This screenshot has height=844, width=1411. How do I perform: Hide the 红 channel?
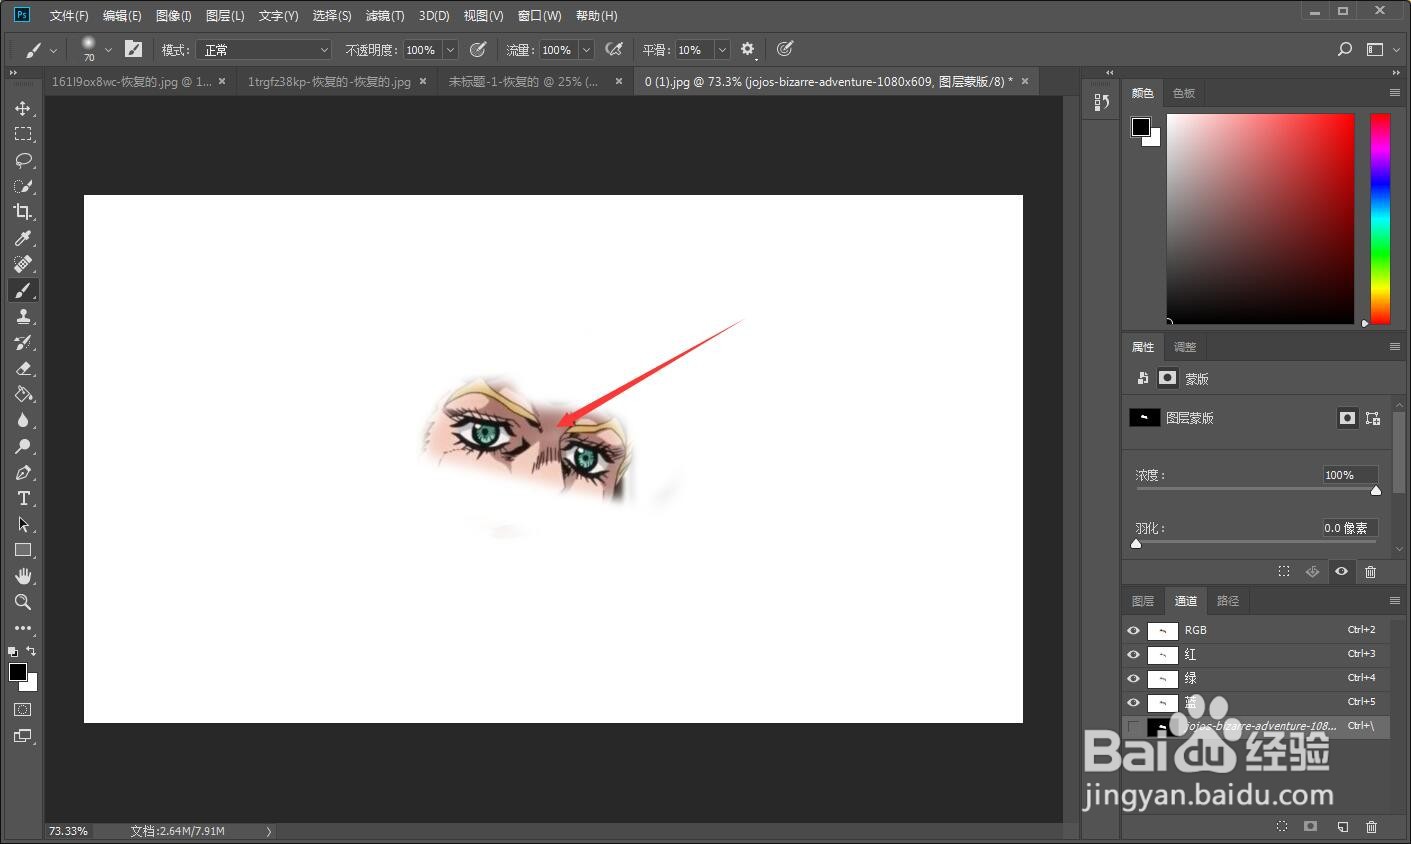click(1133, 654)
